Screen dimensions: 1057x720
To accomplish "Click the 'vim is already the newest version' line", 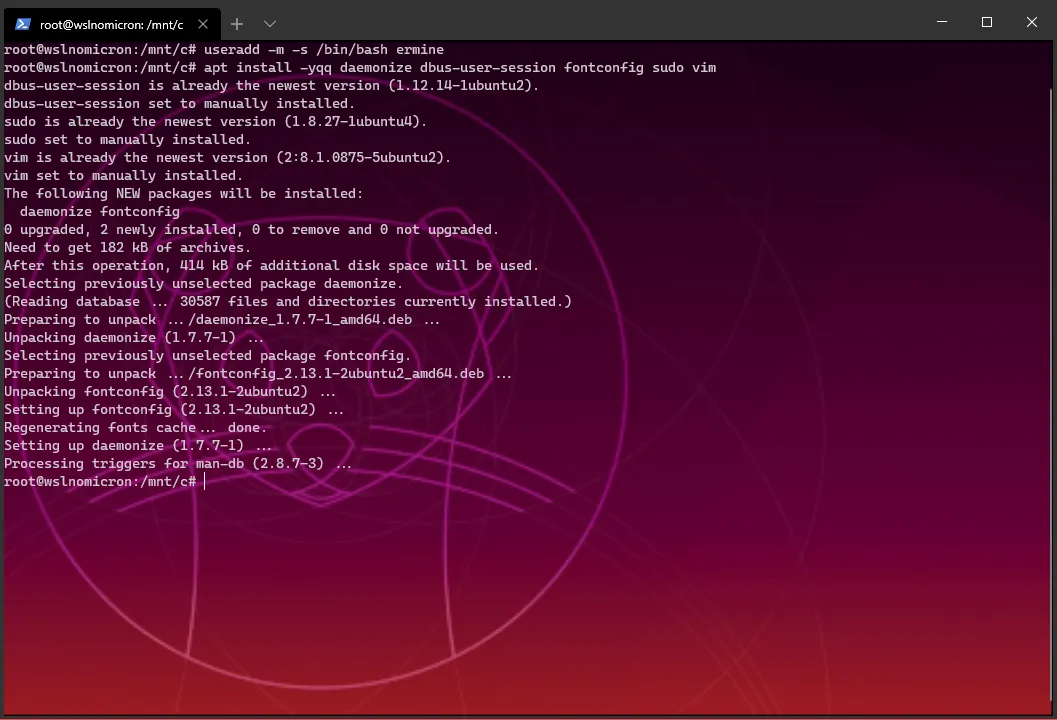I will [228, 157].
